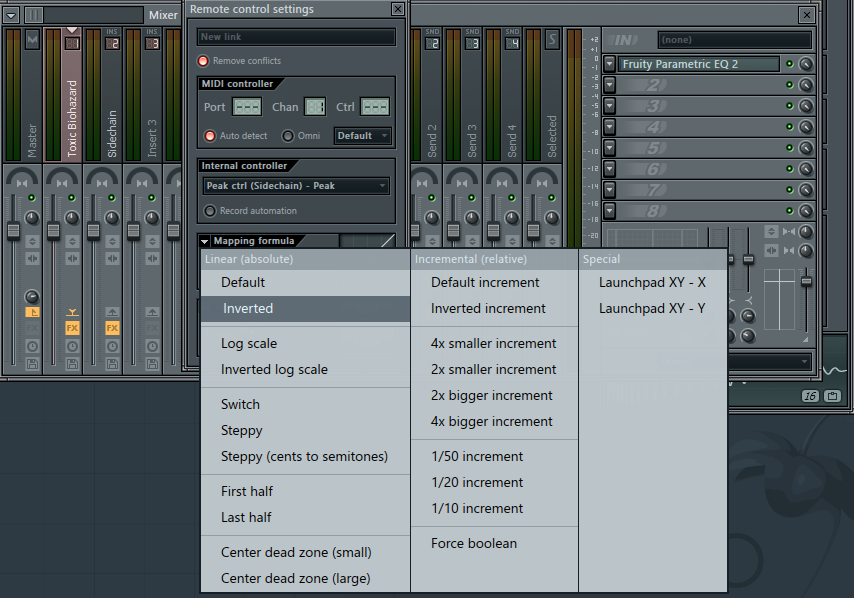Screen dimensions: 854x598
Task: Open the mixer menu arrow at top left
Action: (11, 15)
